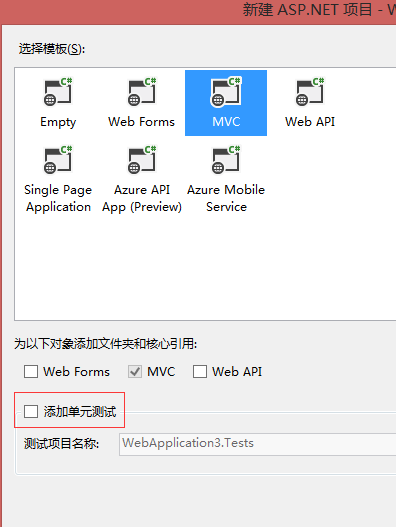Enable the Web Forms core references checkbox

[31, 372]
